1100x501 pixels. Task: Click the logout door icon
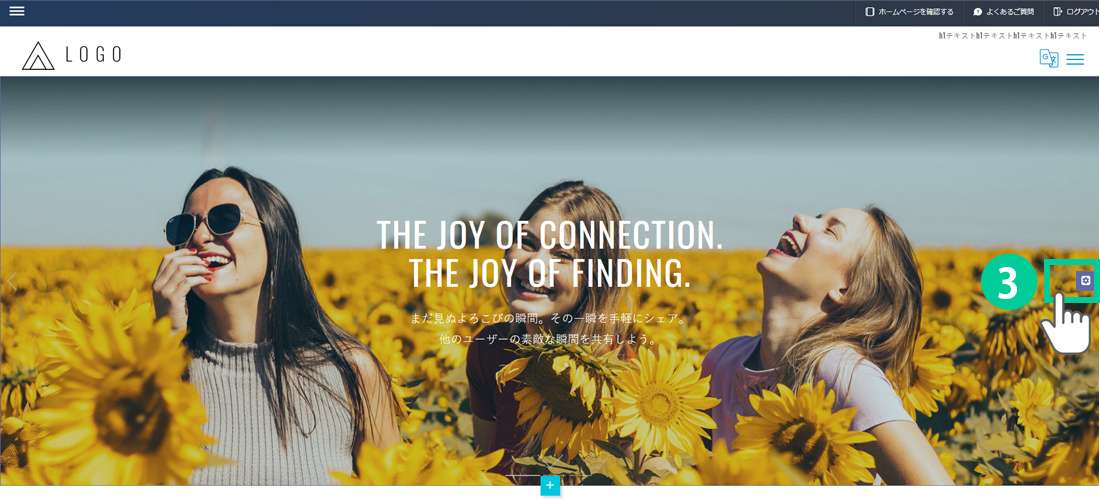1058,12
